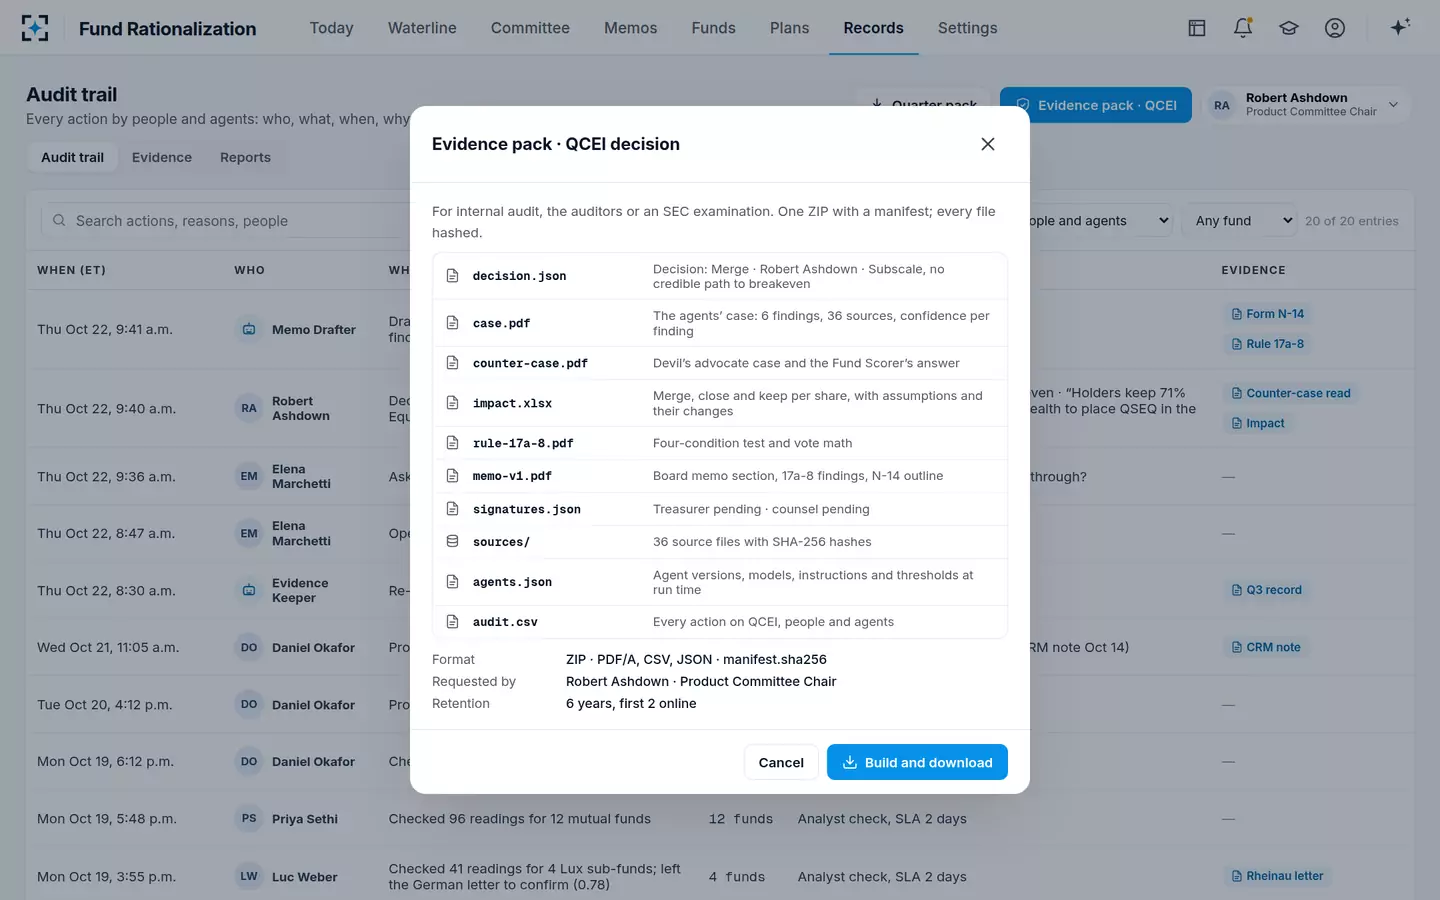Click the Fund Rationalization logo icon

tap(35, 28)
